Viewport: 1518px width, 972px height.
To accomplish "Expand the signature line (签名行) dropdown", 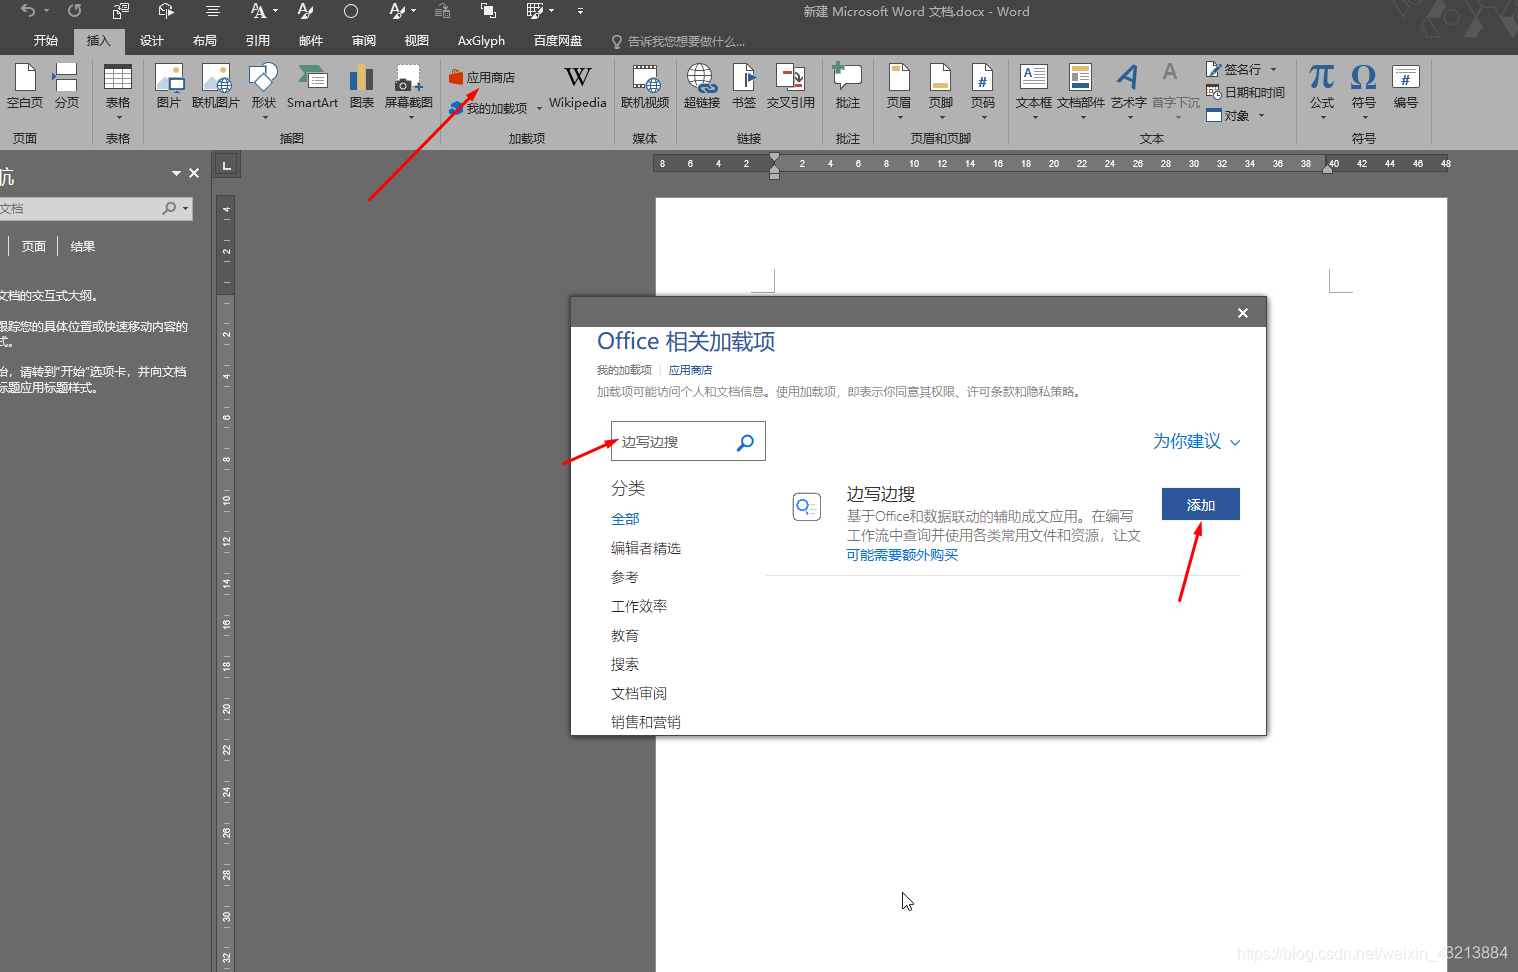I will pyautogui.click(x=1273, y=69).
